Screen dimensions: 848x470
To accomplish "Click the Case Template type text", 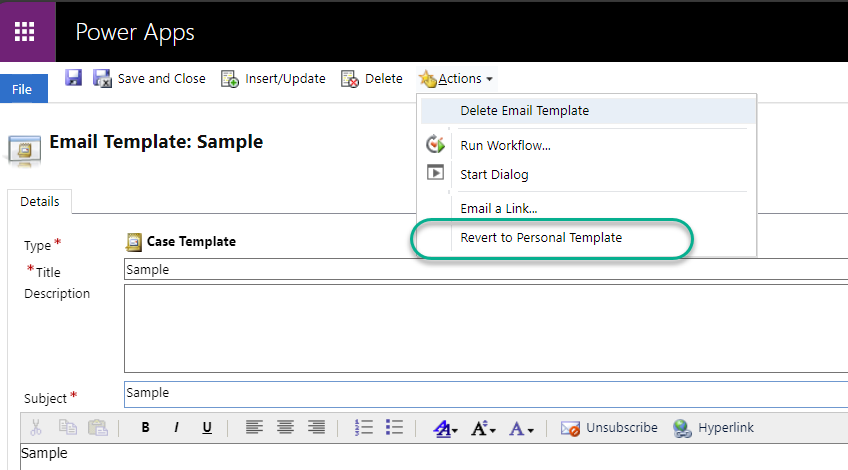I will click(191, 242).
